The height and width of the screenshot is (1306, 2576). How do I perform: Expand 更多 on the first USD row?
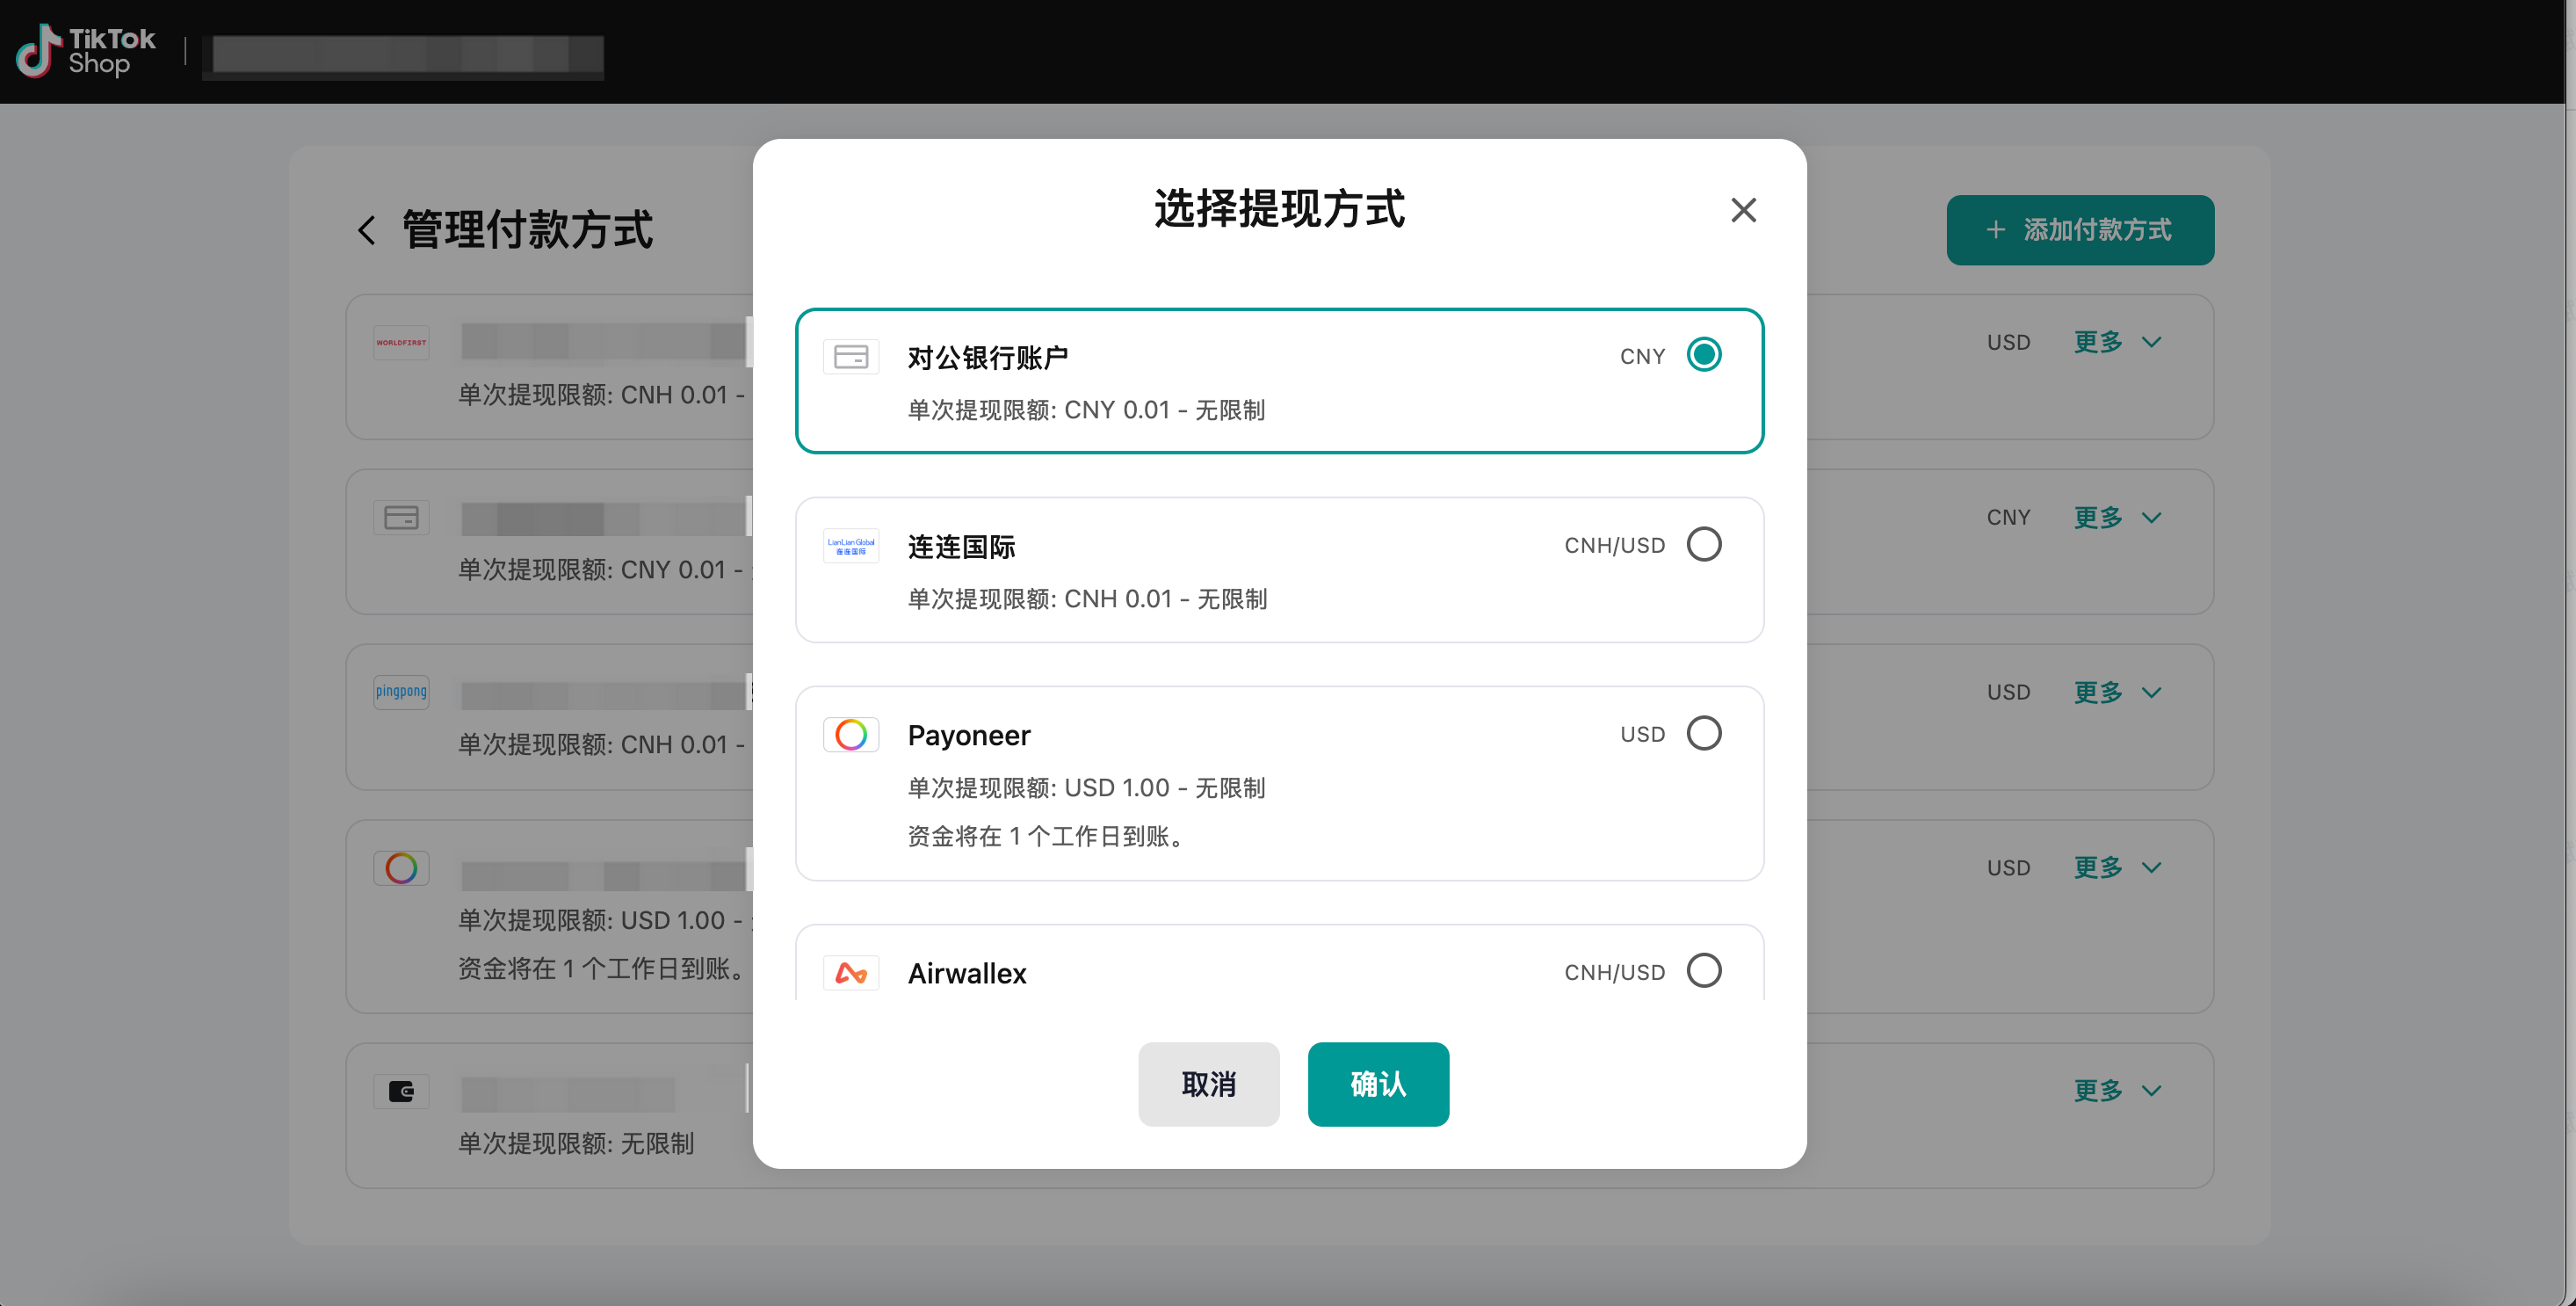(x=2117, y=342)
